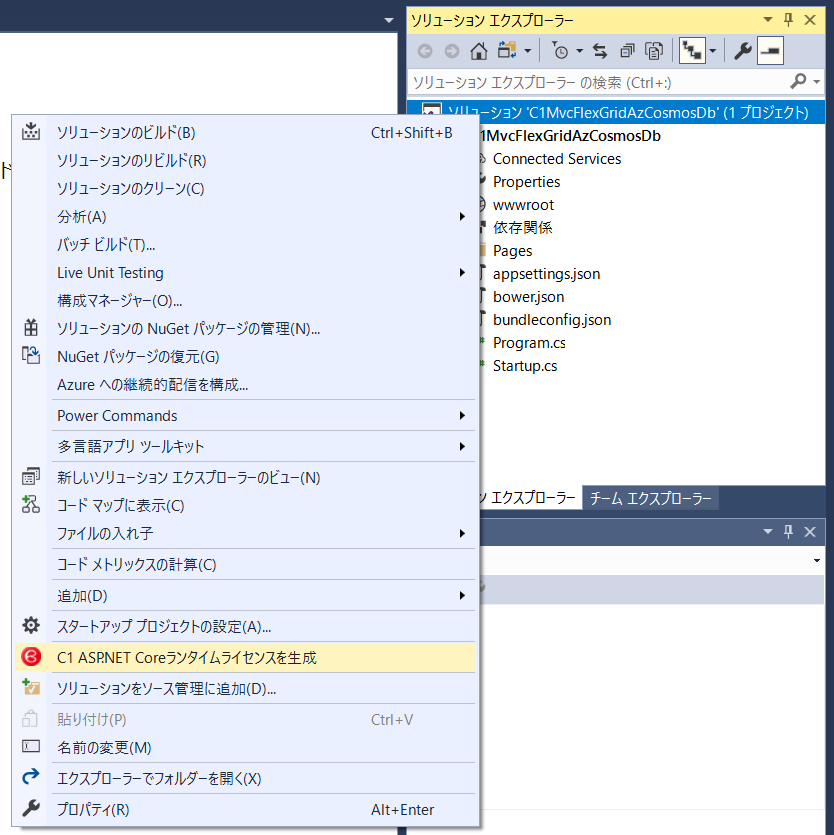Select Connected Services node

tap(557, 159)
